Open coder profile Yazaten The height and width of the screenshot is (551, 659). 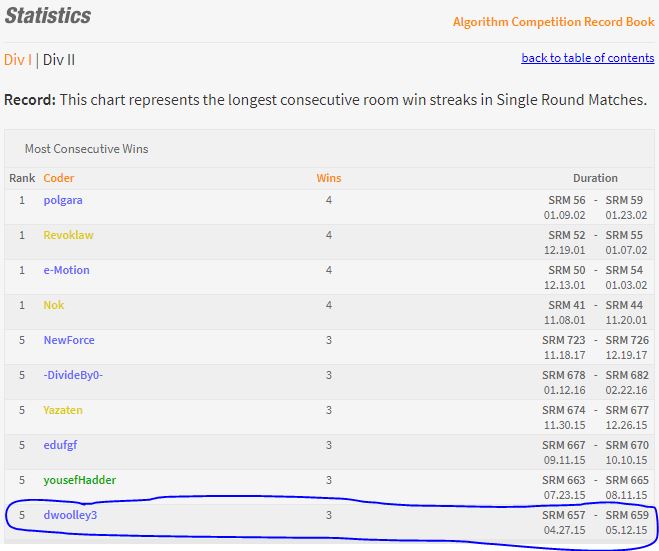coord(63,410)
